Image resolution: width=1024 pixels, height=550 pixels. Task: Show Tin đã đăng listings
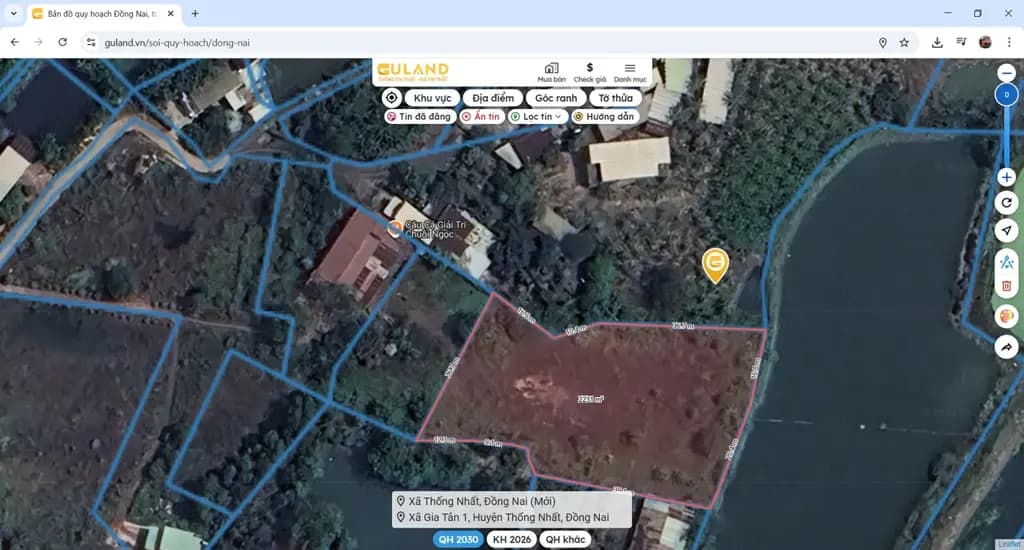point(419,116)
